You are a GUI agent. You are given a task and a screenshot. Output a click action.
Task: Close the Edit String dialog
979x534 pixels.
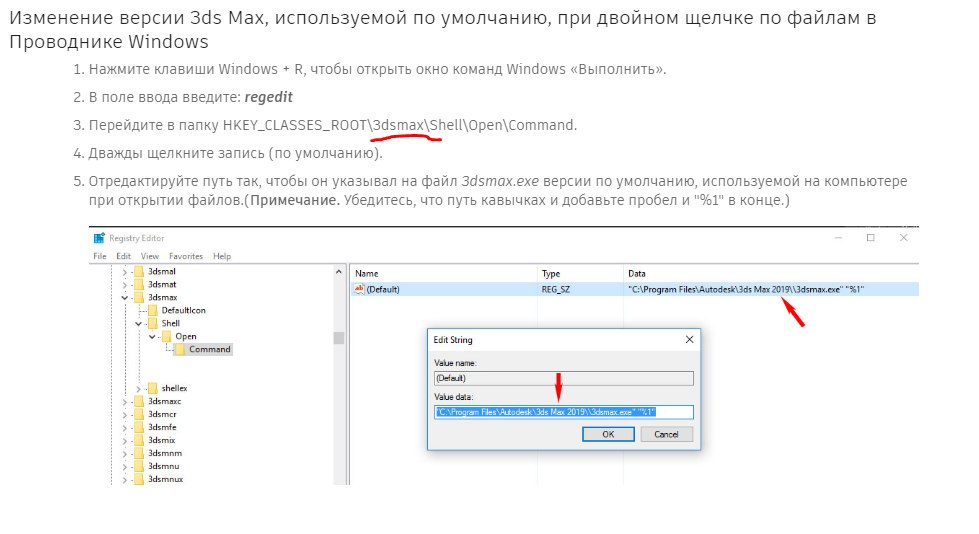[x=689, y=340]
